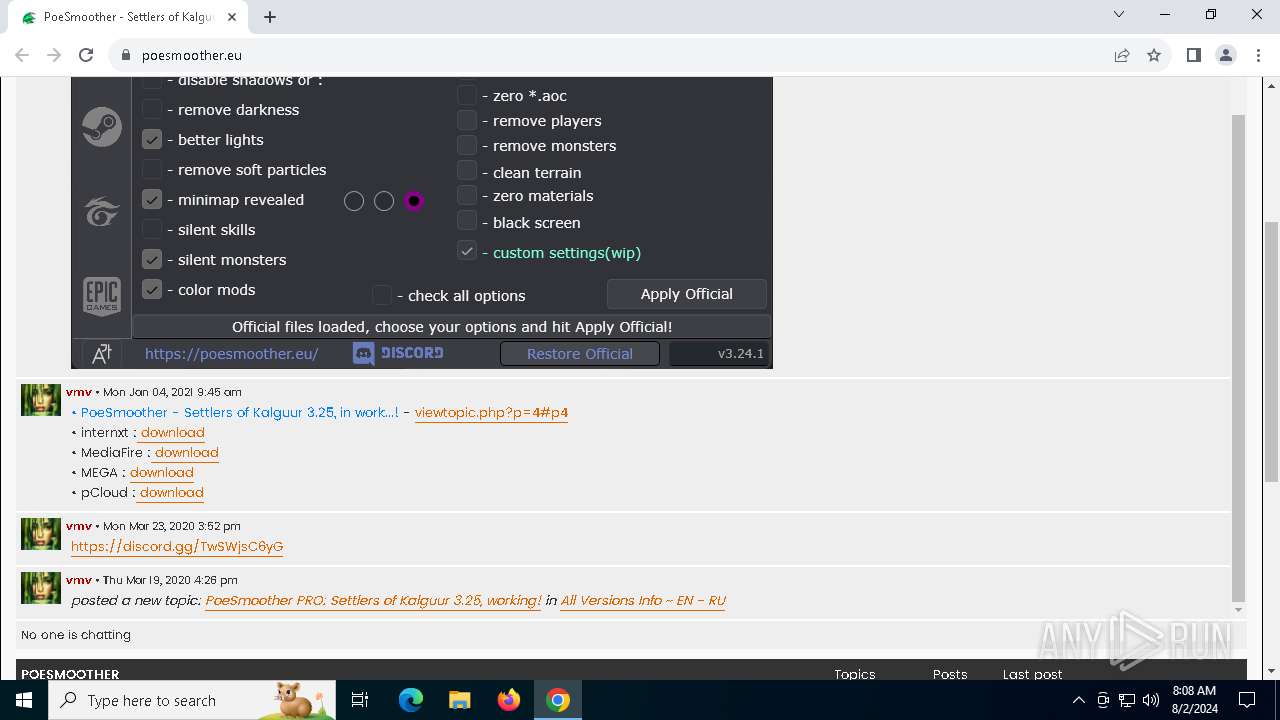Click the network icon in system tray
The height and width of the screenshot is (720, 1280).
pyautogui.click(x=1127, y=700)
